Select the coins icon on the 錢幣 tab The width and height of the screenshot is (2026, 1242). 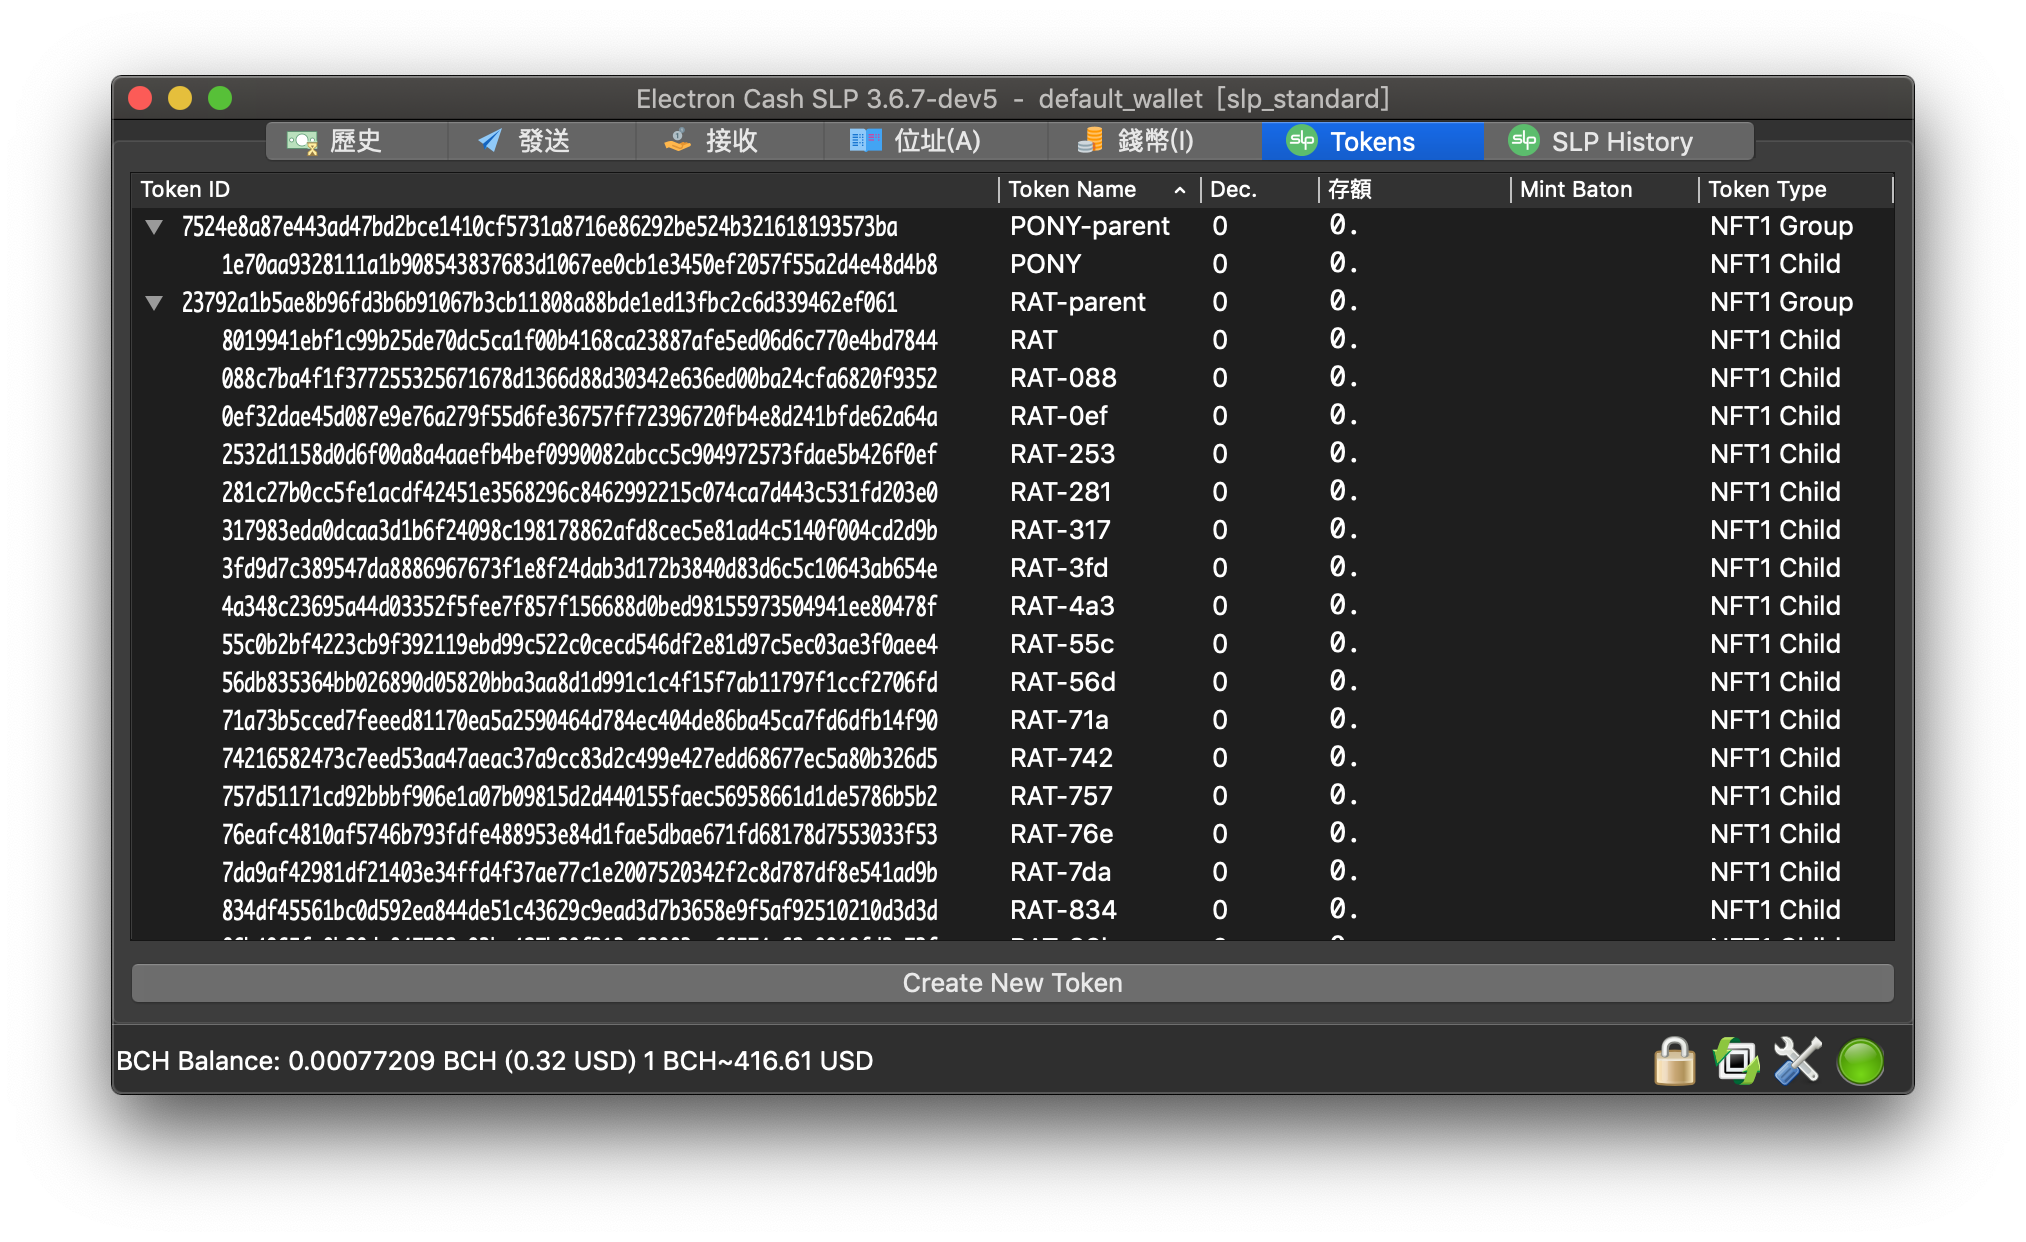click(x=1090, y=141)
